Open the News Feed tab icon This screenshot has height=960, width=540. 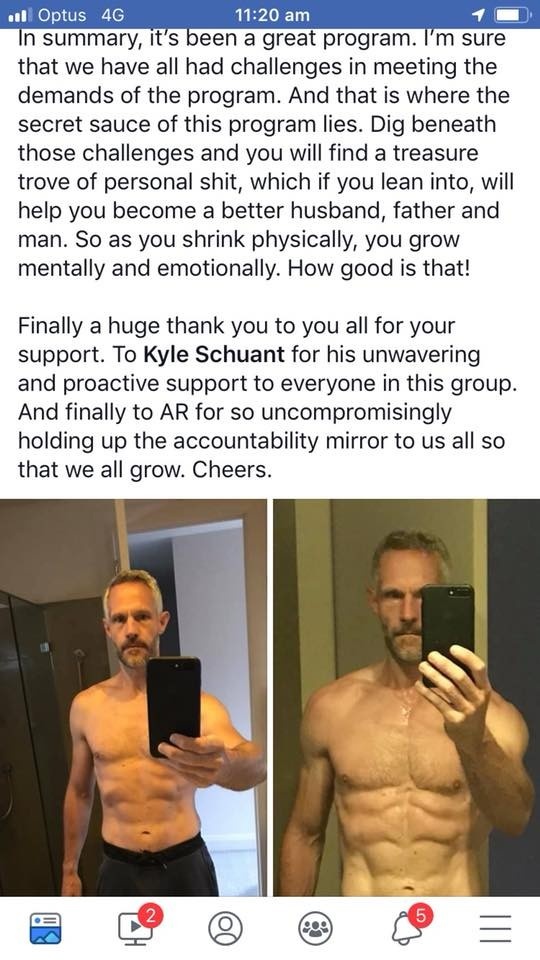pyautogui.click(x=45, y=929)
